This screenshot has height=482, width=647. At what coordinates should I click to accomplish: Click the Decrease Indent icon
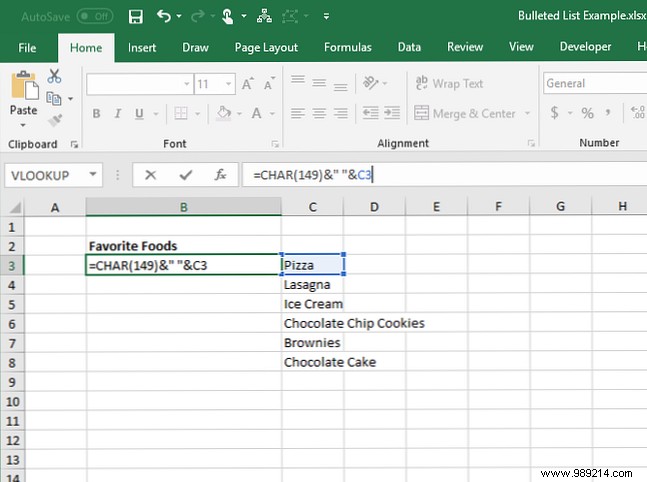[x=370, y=113]
